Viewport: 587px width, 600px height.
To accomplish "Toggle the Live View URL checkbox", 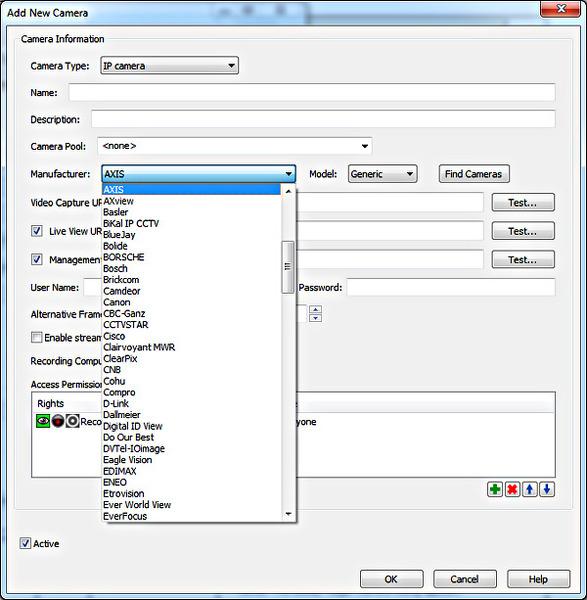I will click(37, 231).
